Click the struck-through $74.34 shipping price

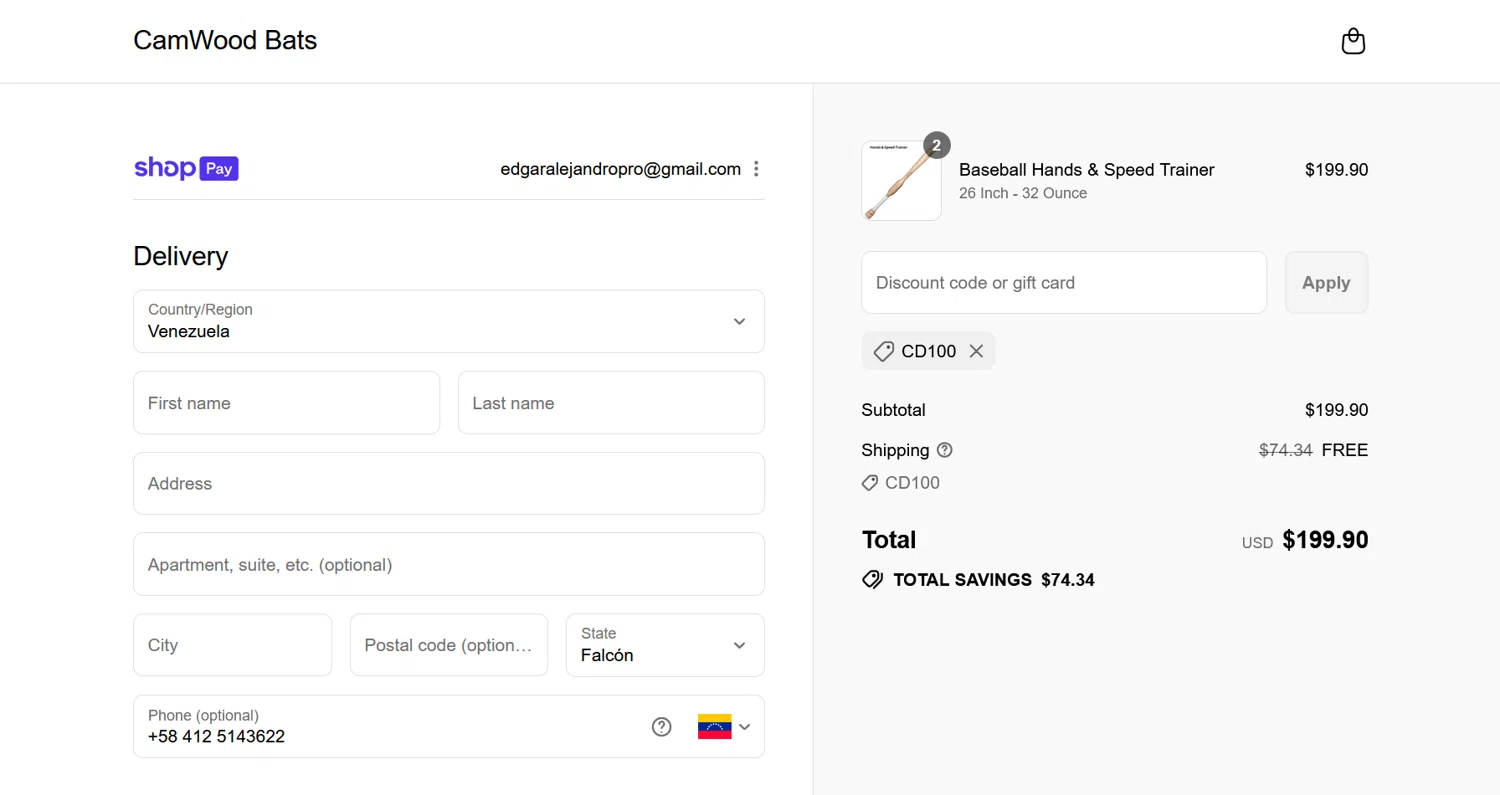pos(1285,450)
